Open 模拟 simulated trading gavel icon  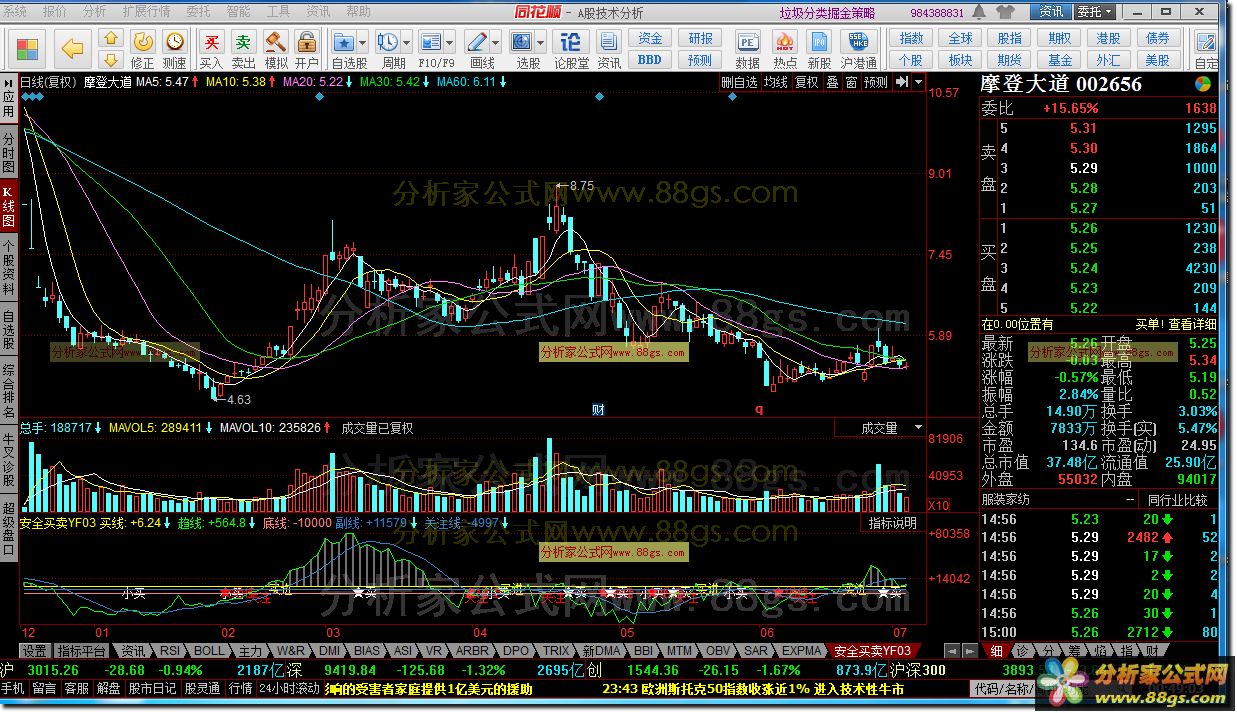(x=275, y=48)
